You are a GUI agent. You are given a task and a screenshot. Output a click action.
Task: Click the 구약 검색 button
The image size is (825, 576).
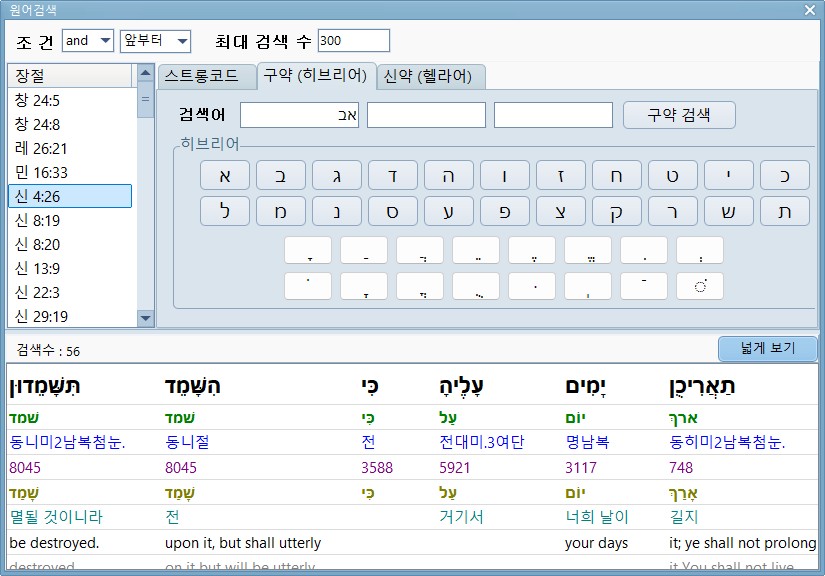coord(679,115)
